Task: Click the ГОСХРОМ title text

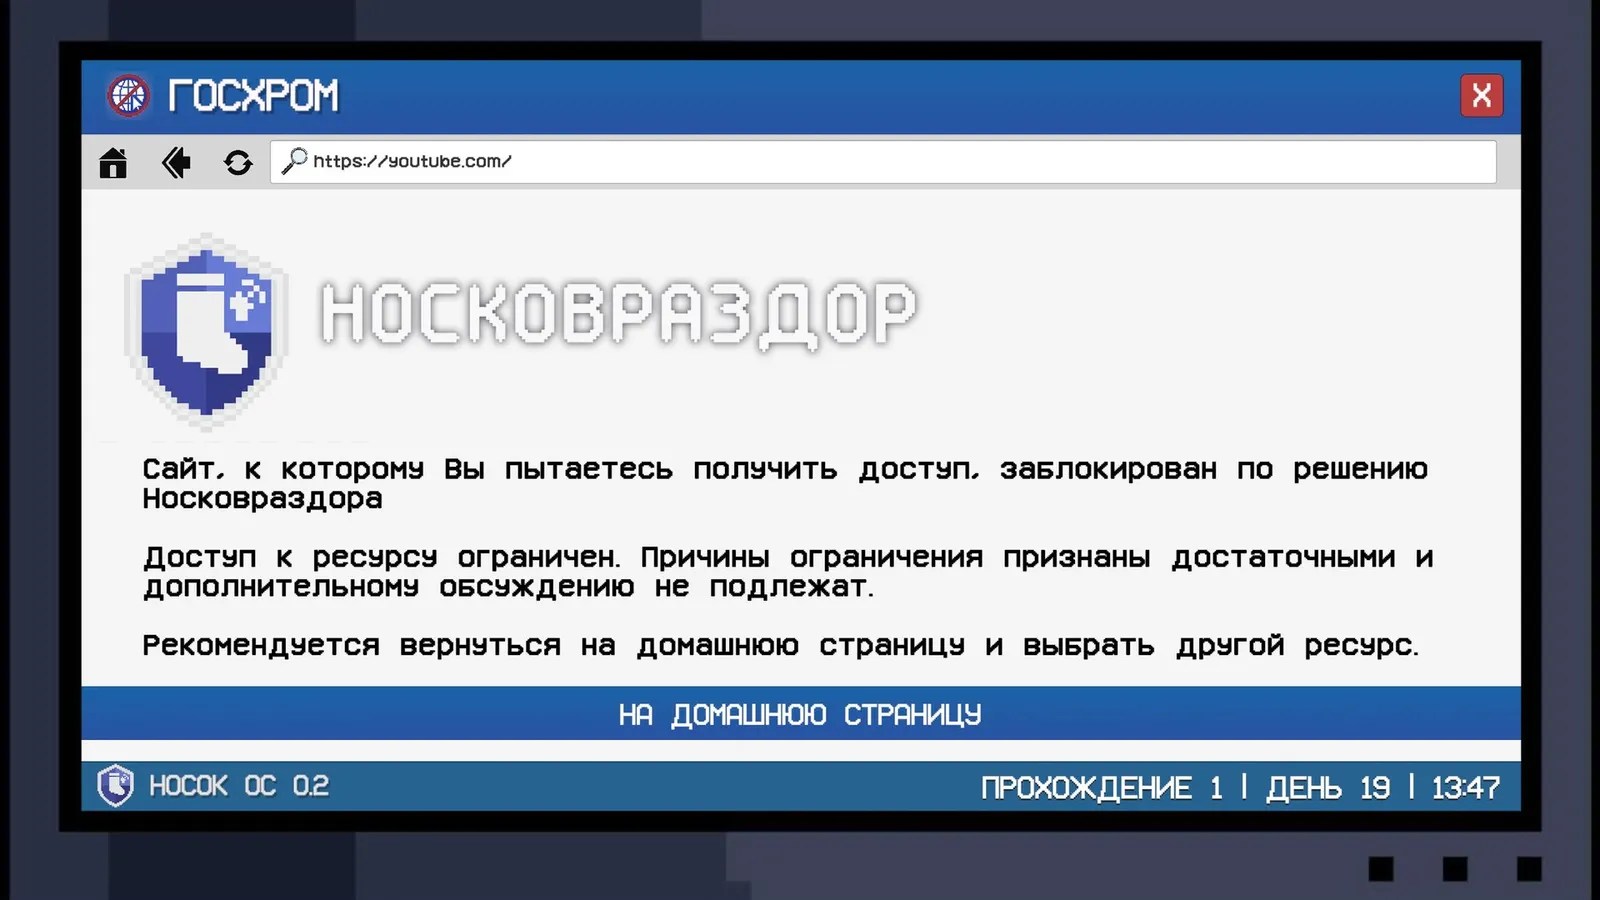Action: [x=253, y=96]
